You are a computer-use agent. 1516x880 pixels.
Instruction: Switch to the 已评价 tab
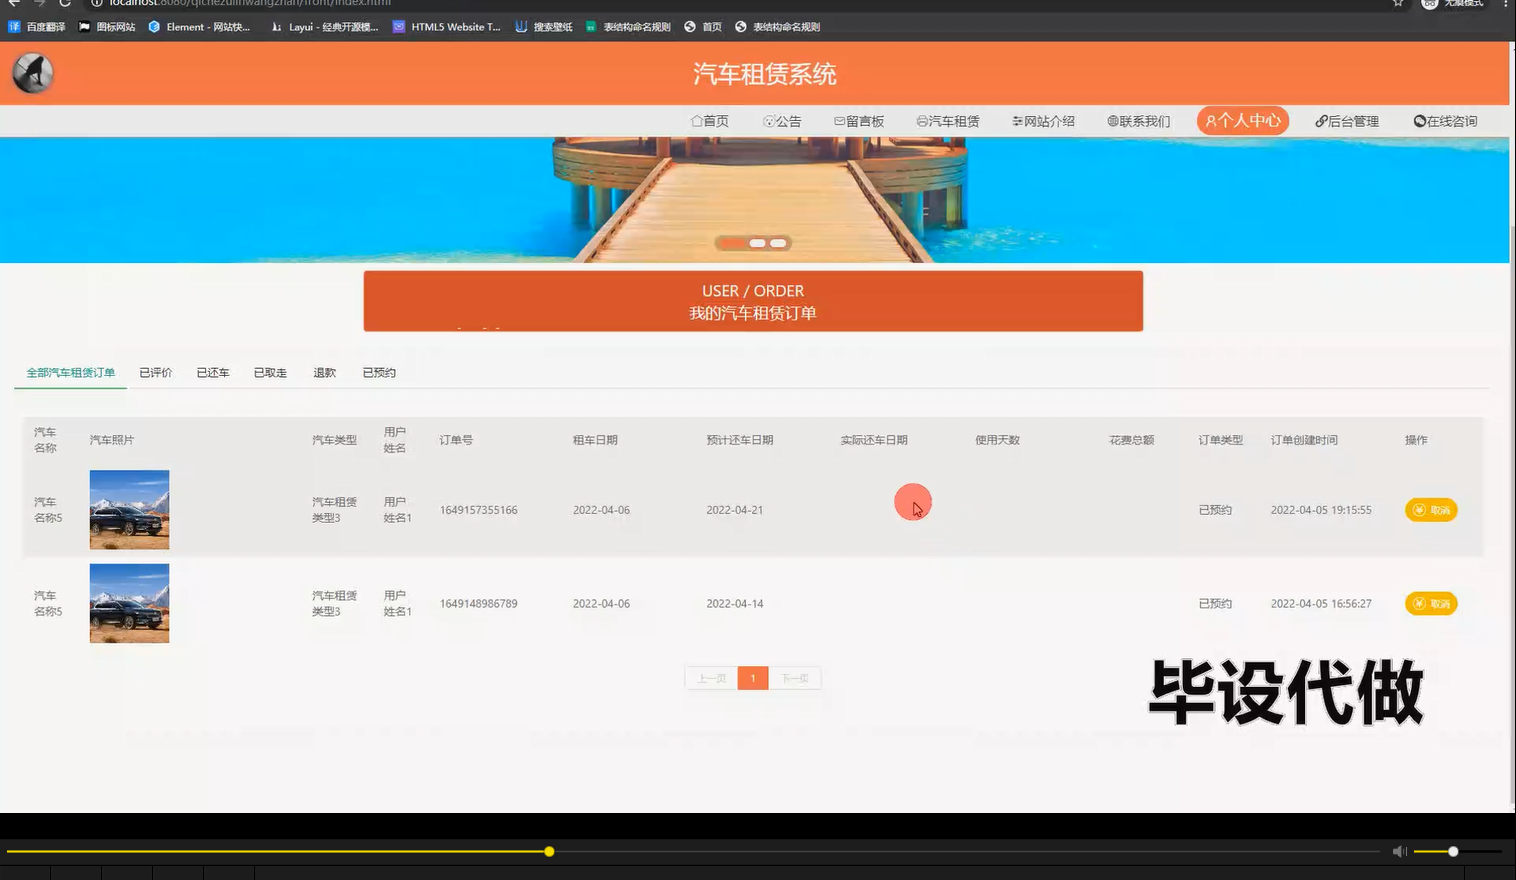pyautogui.click(x=155, y=371)
